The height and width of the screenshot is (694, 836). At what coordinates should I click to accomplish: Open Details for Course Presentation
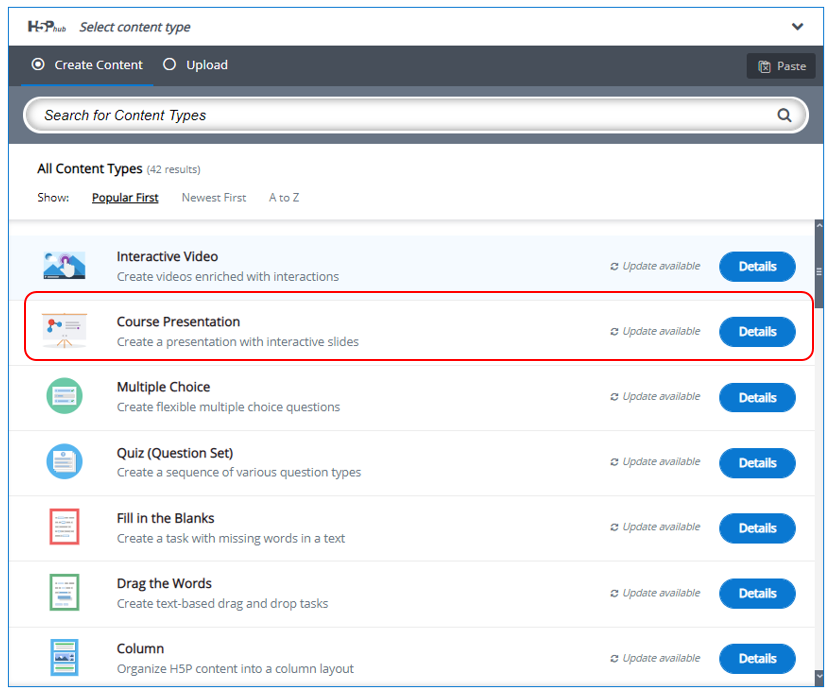[757, 332]
